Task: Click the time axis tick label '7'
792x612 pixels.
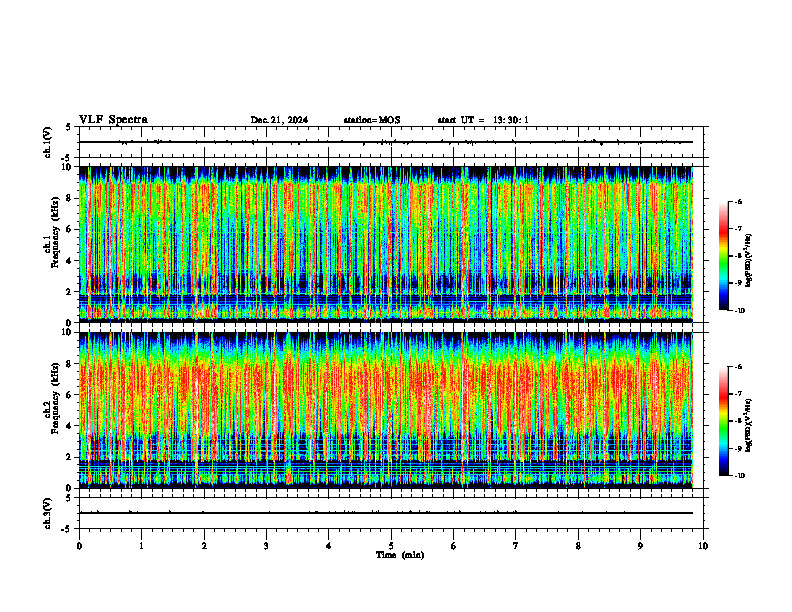Action: point(516,546)
